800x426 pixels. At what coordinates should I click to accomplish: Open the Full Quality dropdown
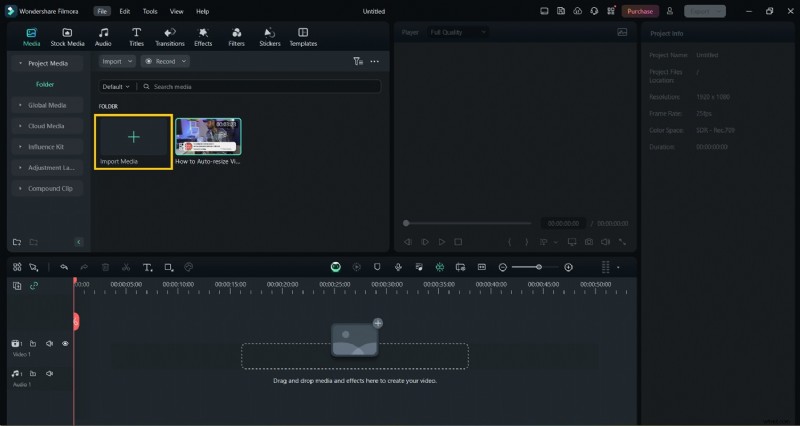(457, 32)
